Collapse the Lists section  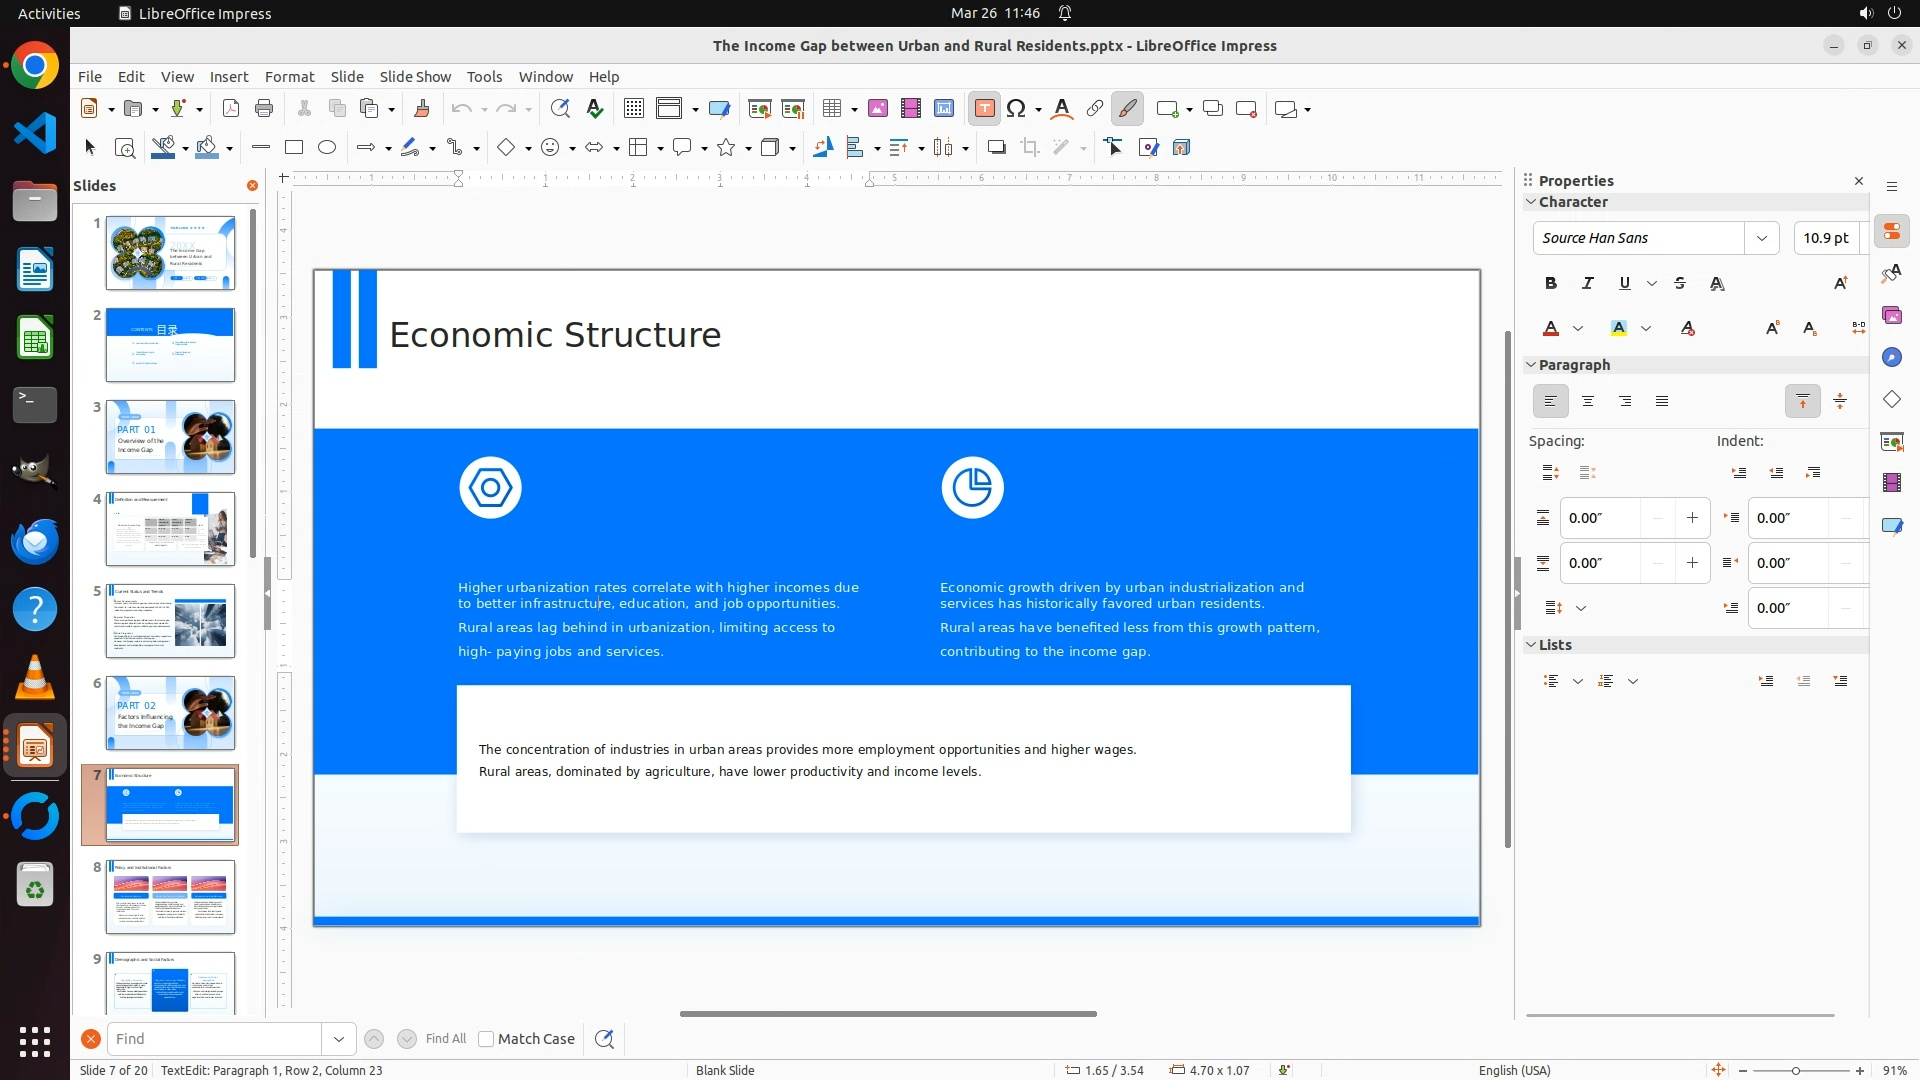1530,645
